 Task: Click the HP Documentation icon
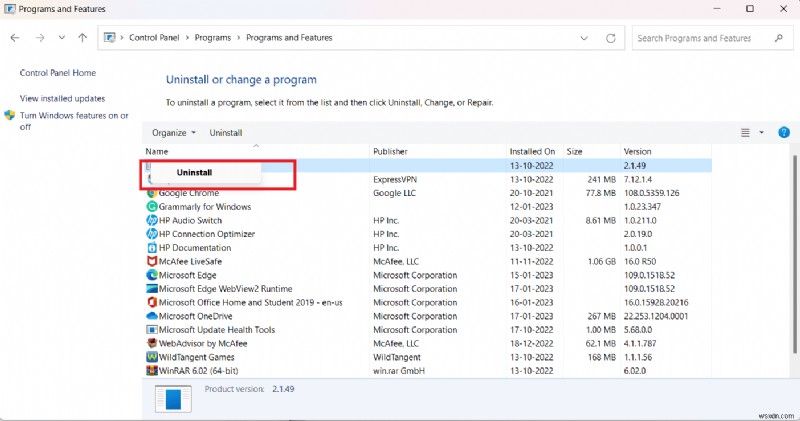point(152,248)
